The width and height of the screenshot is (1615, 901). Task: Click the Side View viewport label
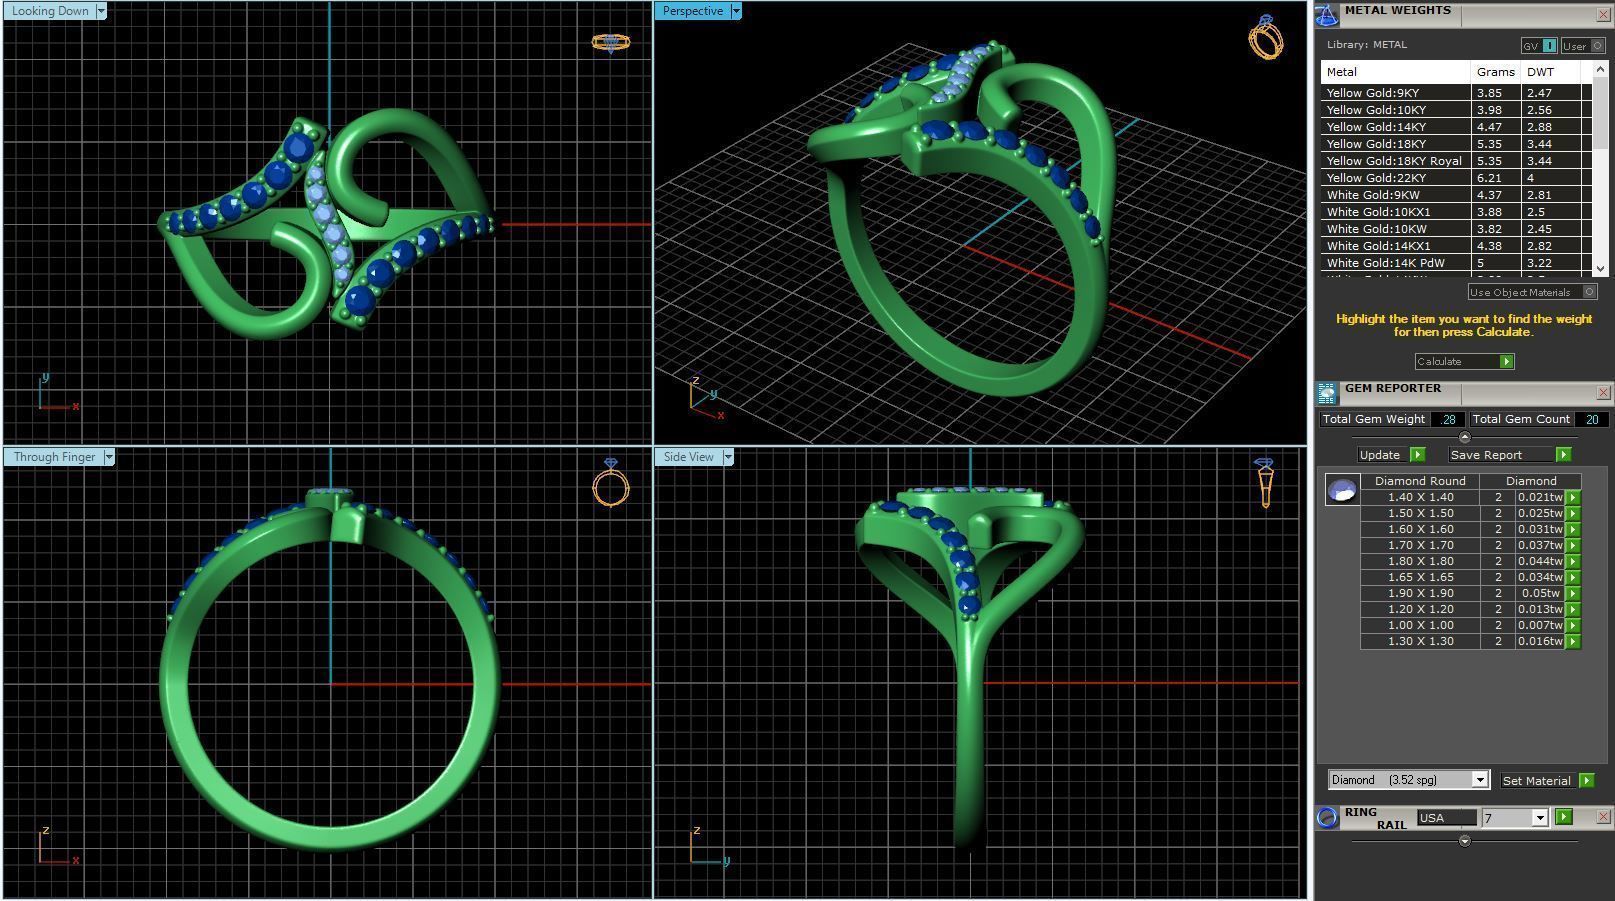click(x=689, y=457)
